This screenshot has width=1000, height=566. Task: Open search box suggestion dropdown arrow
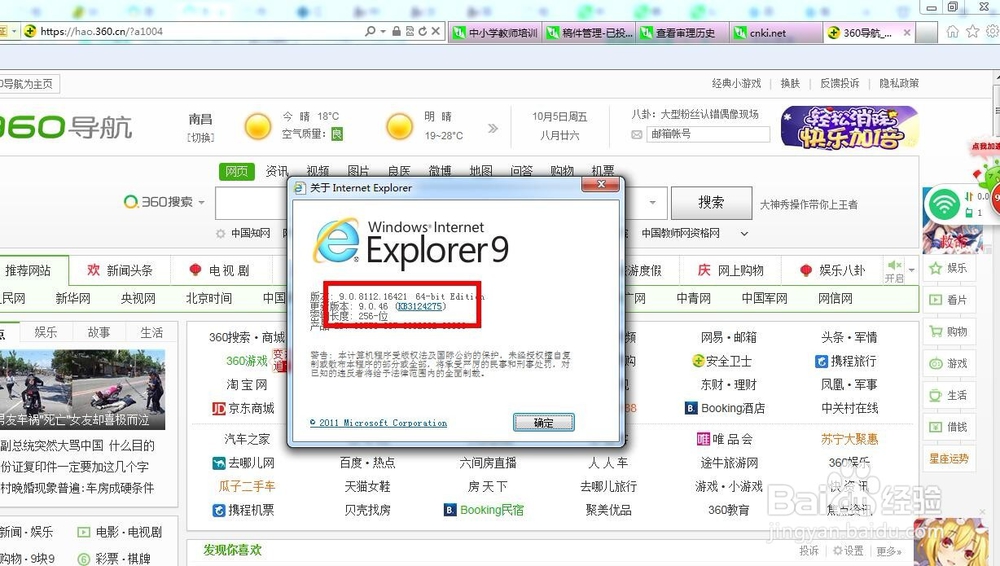coord(652,203)
